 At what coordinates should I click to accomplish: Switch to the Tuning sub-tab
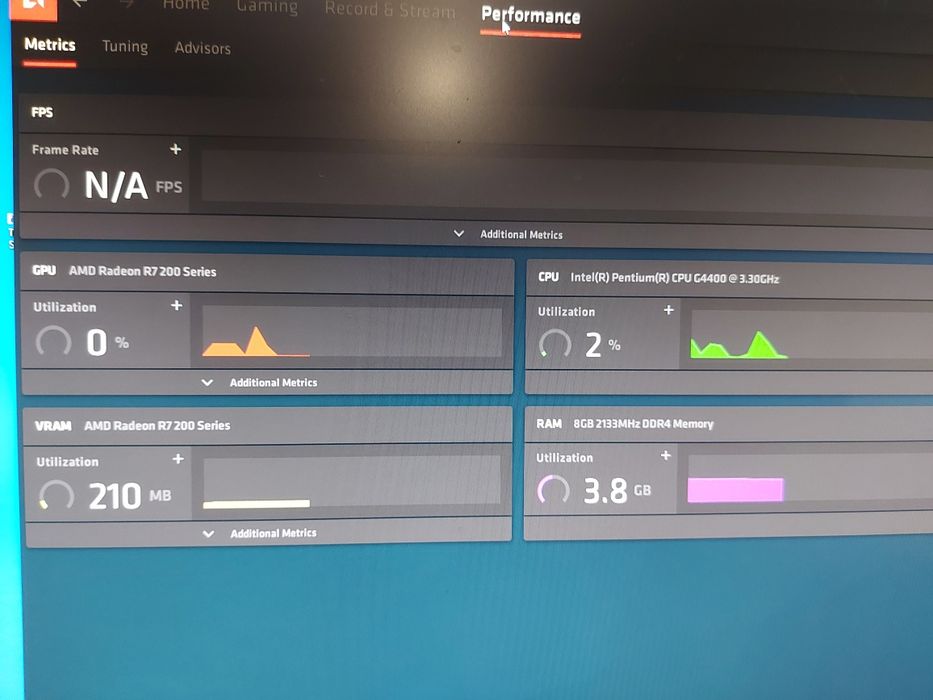(x=125, y=46)
